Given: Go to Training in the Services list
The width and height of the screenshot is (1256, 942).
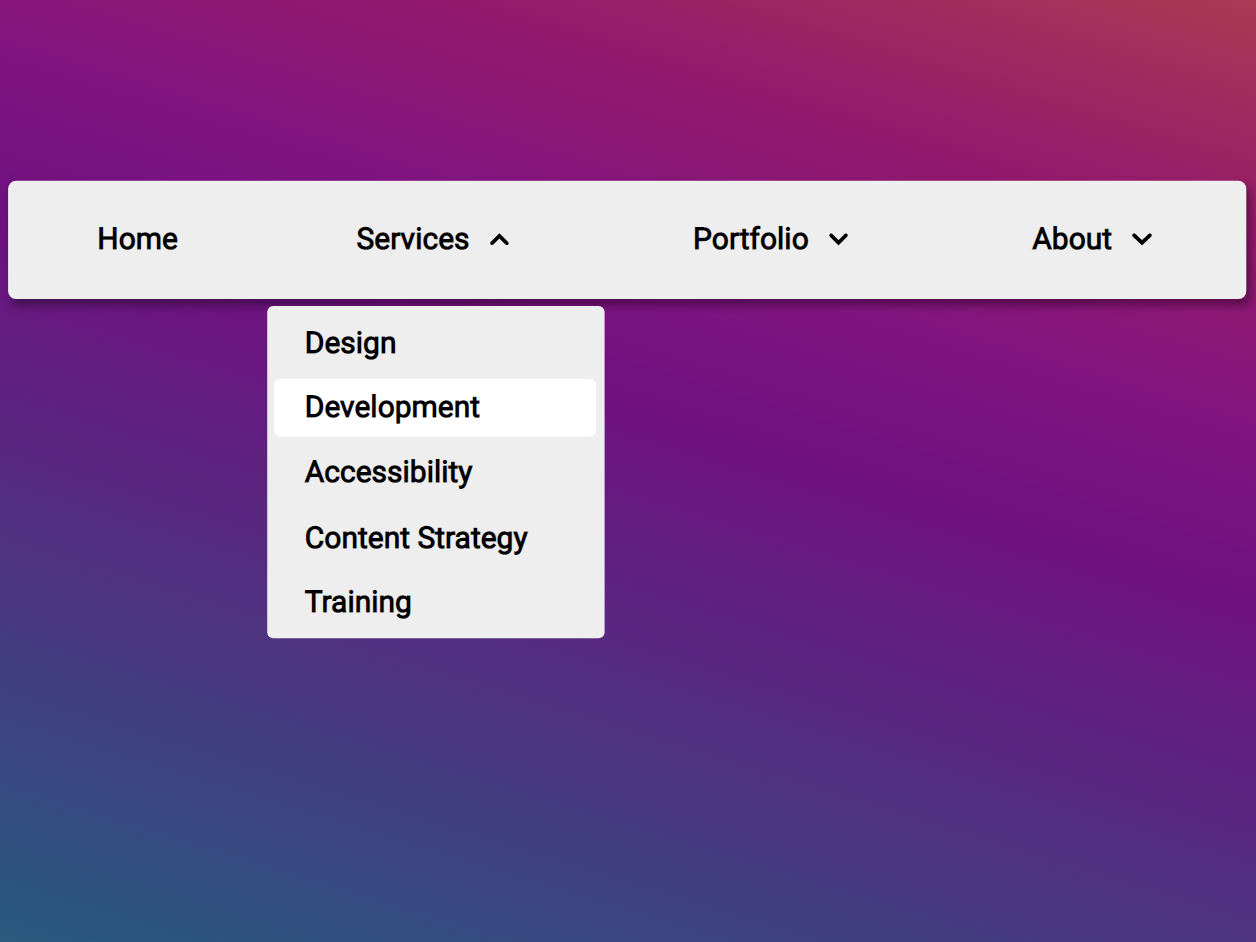Looking at the screenshot, I should coord(358,602).
